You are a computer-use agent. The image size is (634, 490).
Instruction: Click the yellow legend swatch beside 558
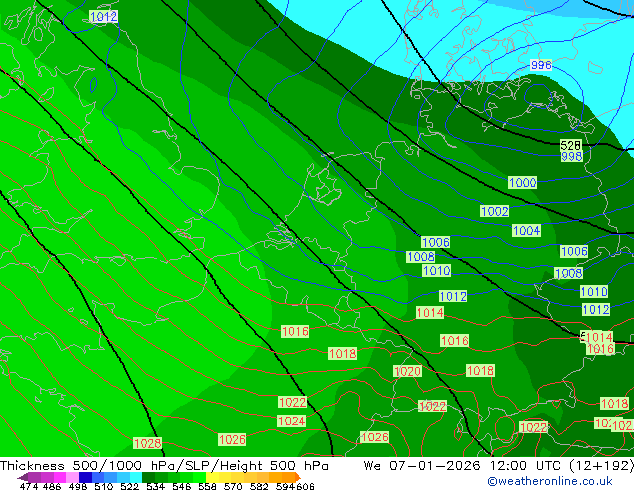pyautogui.click(x=212, y=477)
